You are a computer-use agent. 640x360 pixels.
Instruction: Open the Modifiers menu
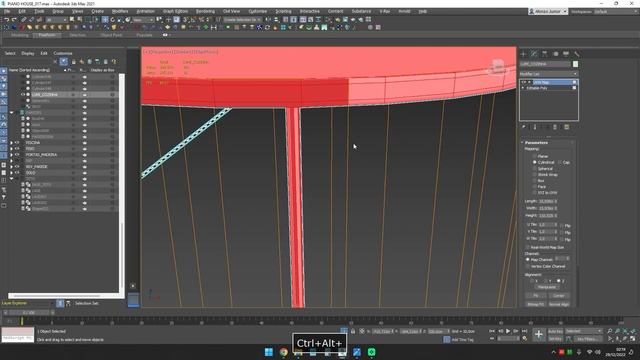[120, 11]
